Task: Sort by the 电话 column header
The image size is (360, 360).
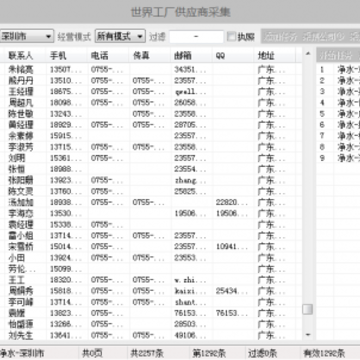Action: 108,56
